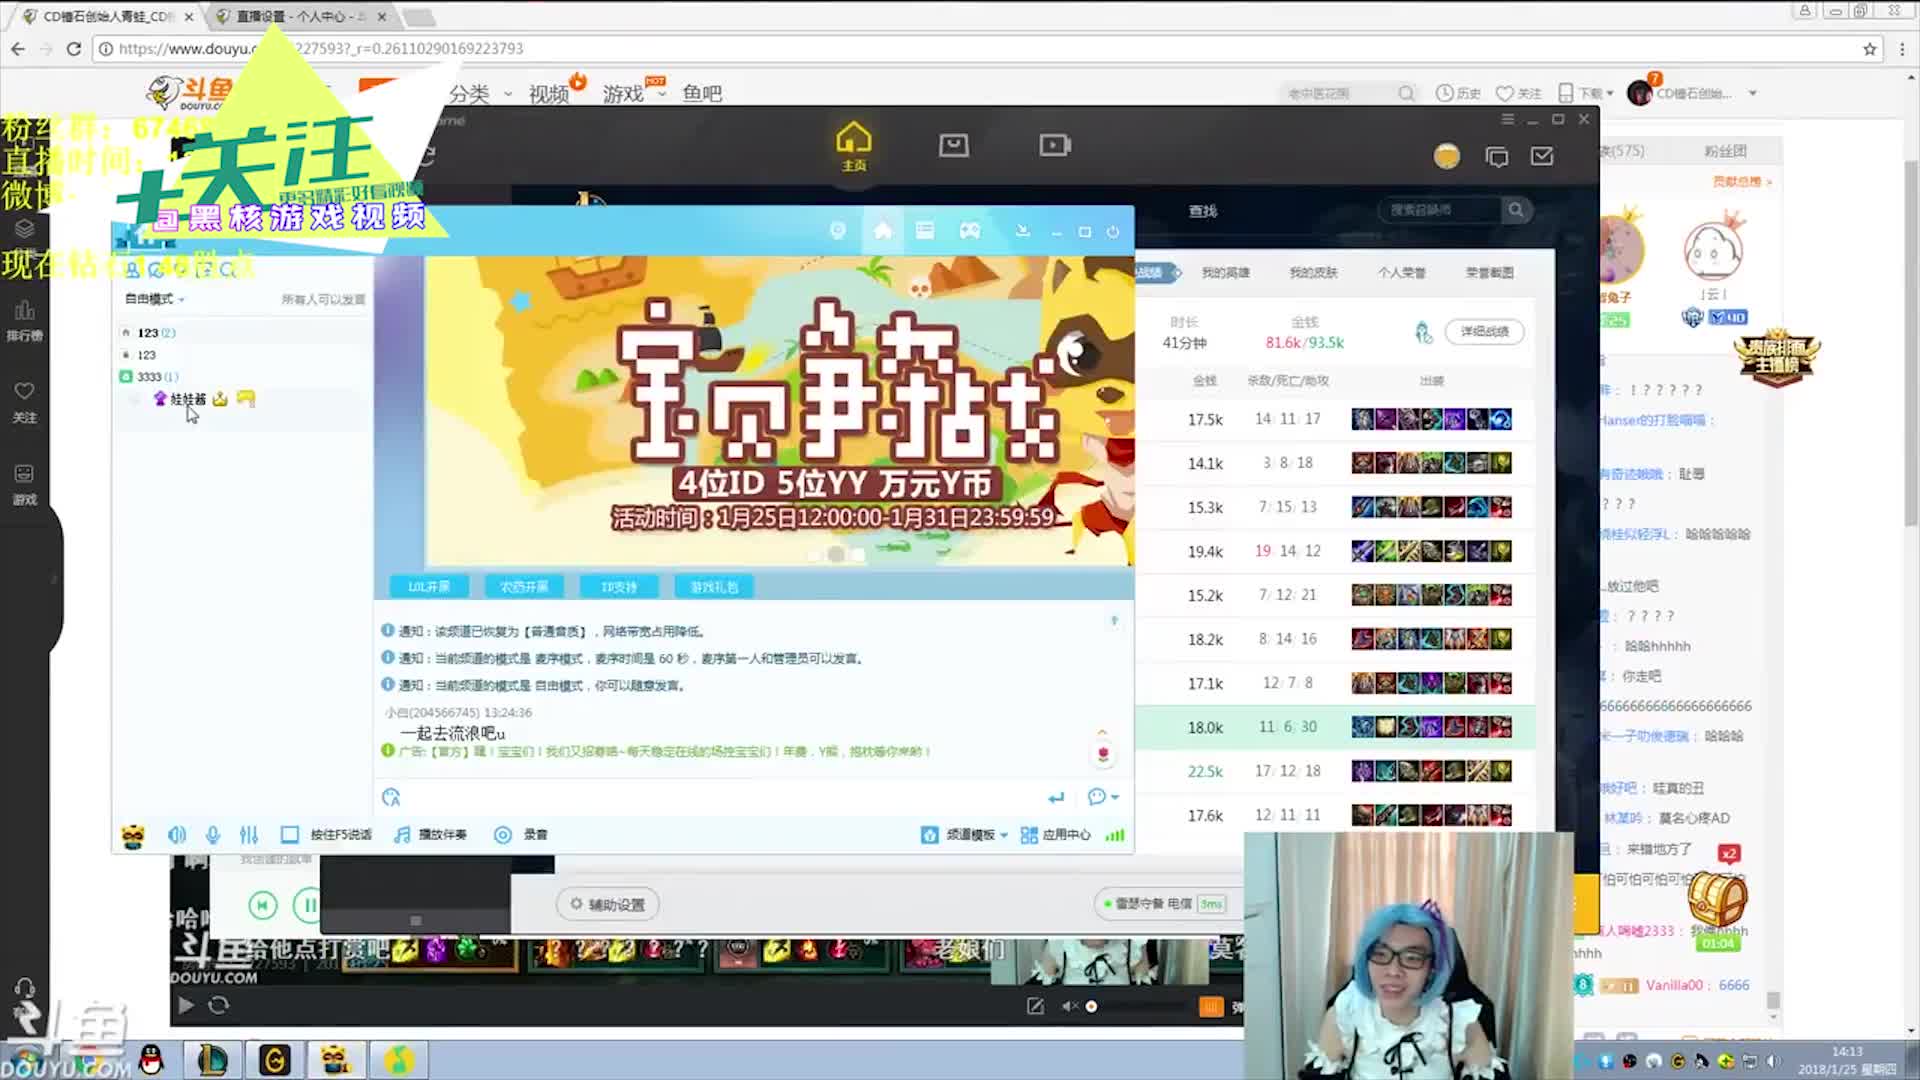Start recording with the 录音 button
The height and width of the screenshot is (1080, 1920).
(521, 835)
